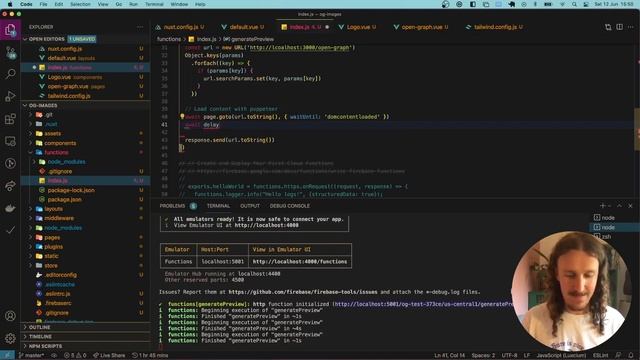Open the Run and Debug view
Screen dimensions: 640x360
click(x=10, y=96)
